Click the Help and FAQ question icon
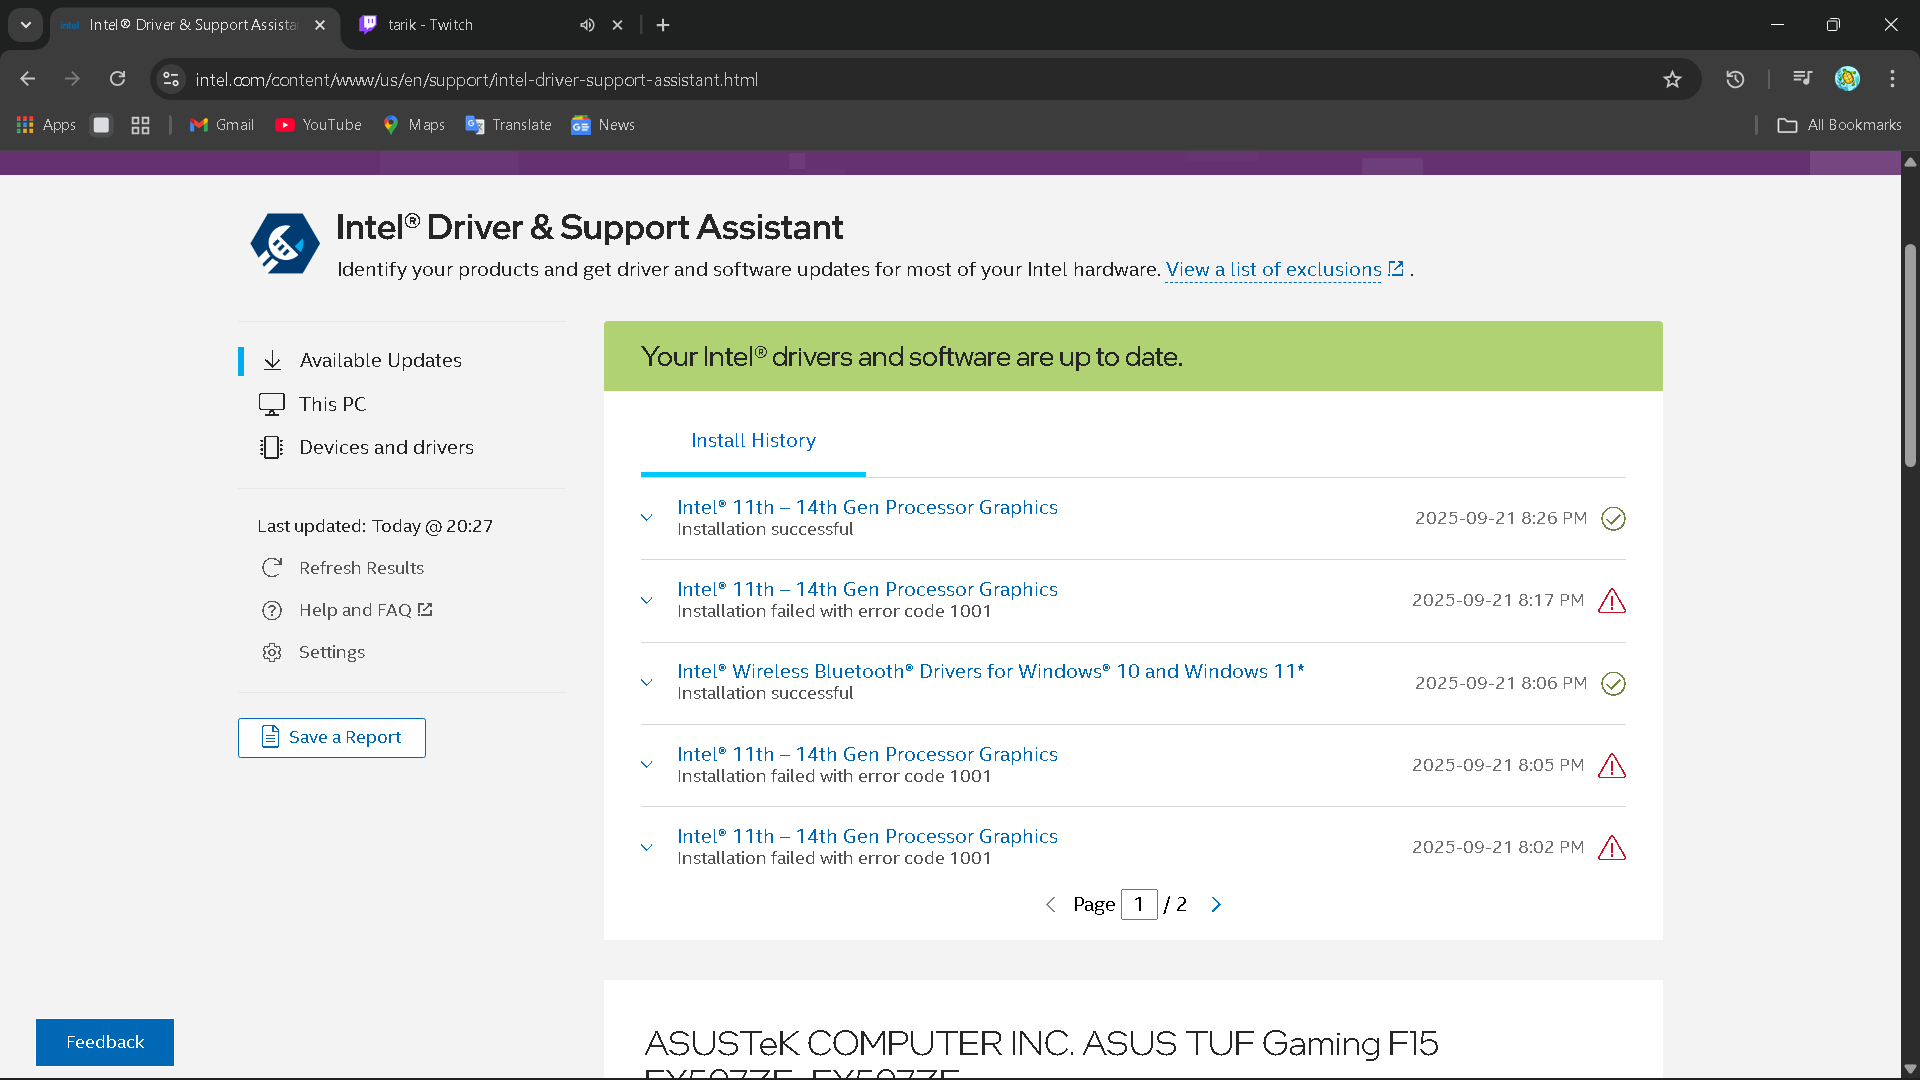Screen dimensions: 1920x1080 pyautogui.click(x=272, y=610)
